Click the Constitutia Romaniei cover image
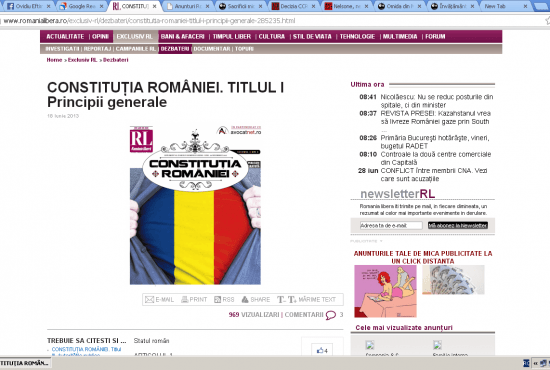Image resolution: width=550 pixels, height=370 pixels. coord(195,205)
